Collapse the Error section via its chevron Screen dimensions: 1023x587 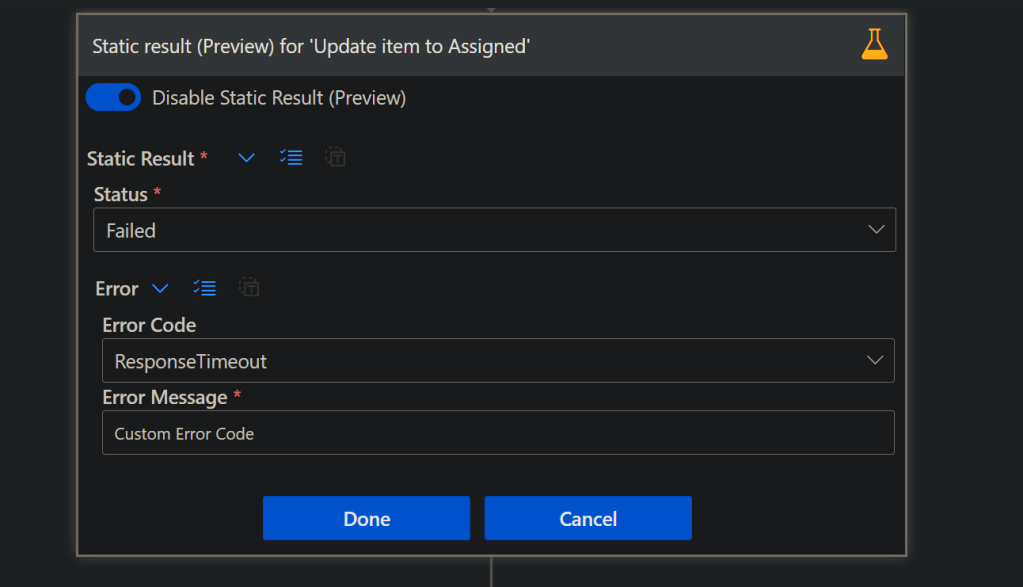pos(160,288)
